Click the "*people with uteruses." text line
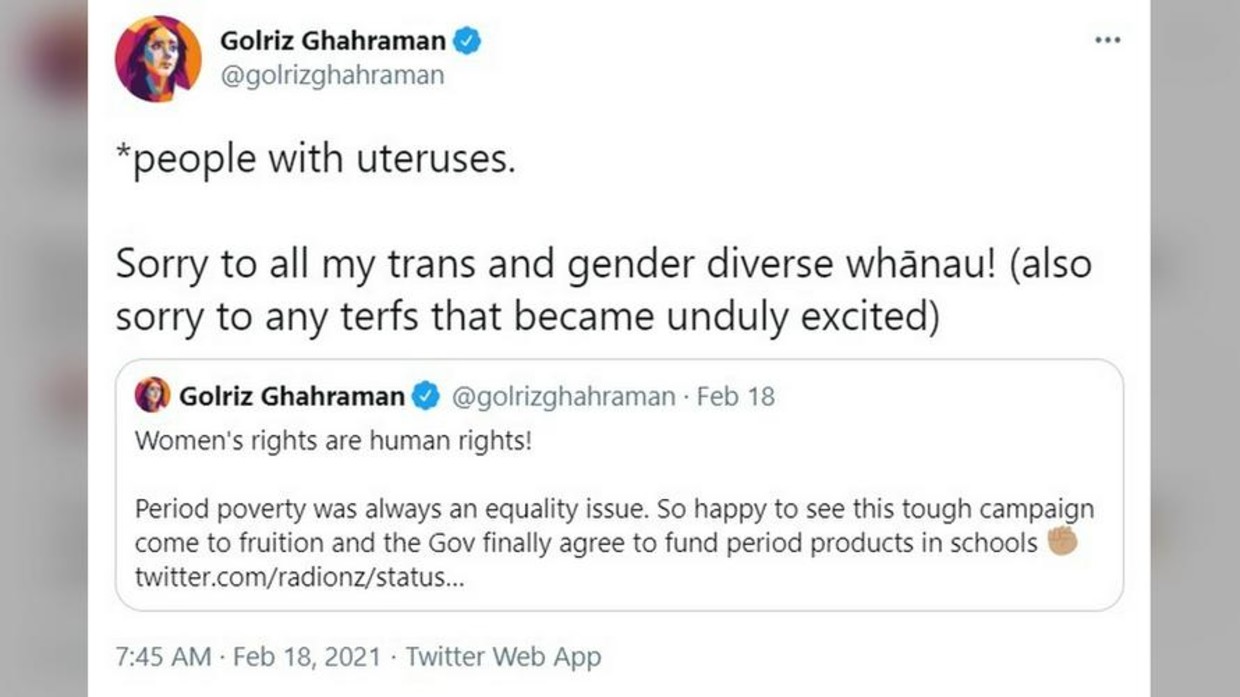 coord(316,159)
